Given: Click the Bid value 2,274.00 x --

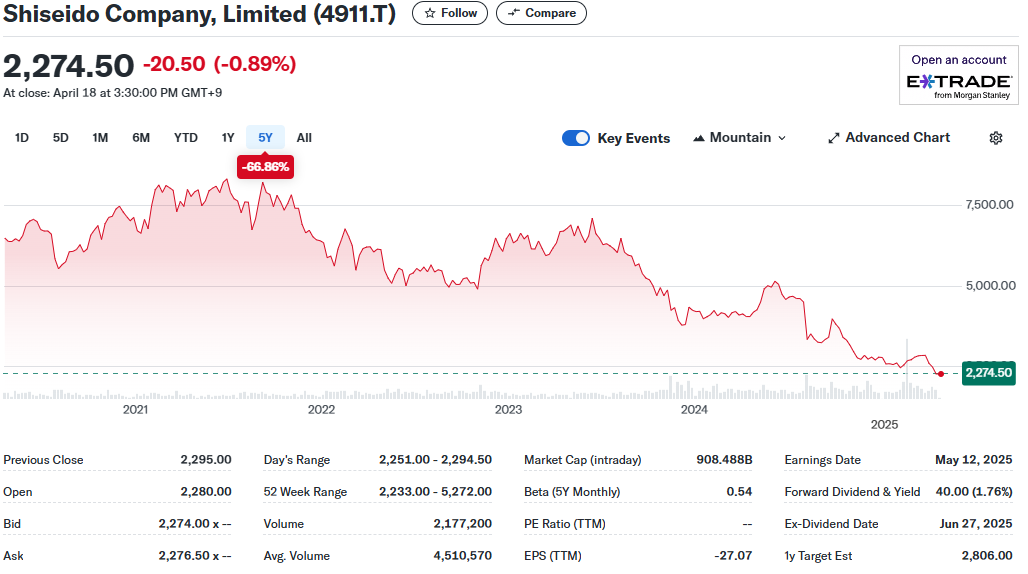Looking at the screenshot, I should click(x=195, y=524).
